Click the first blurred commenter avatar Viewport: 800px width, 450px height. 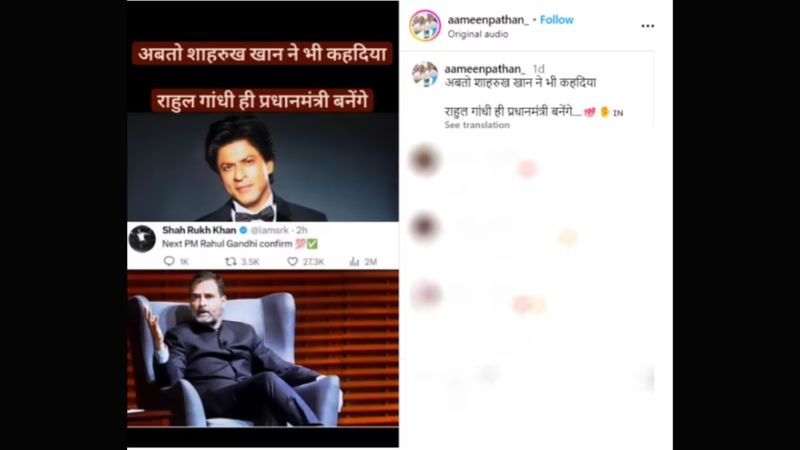[x=424, y=160]
